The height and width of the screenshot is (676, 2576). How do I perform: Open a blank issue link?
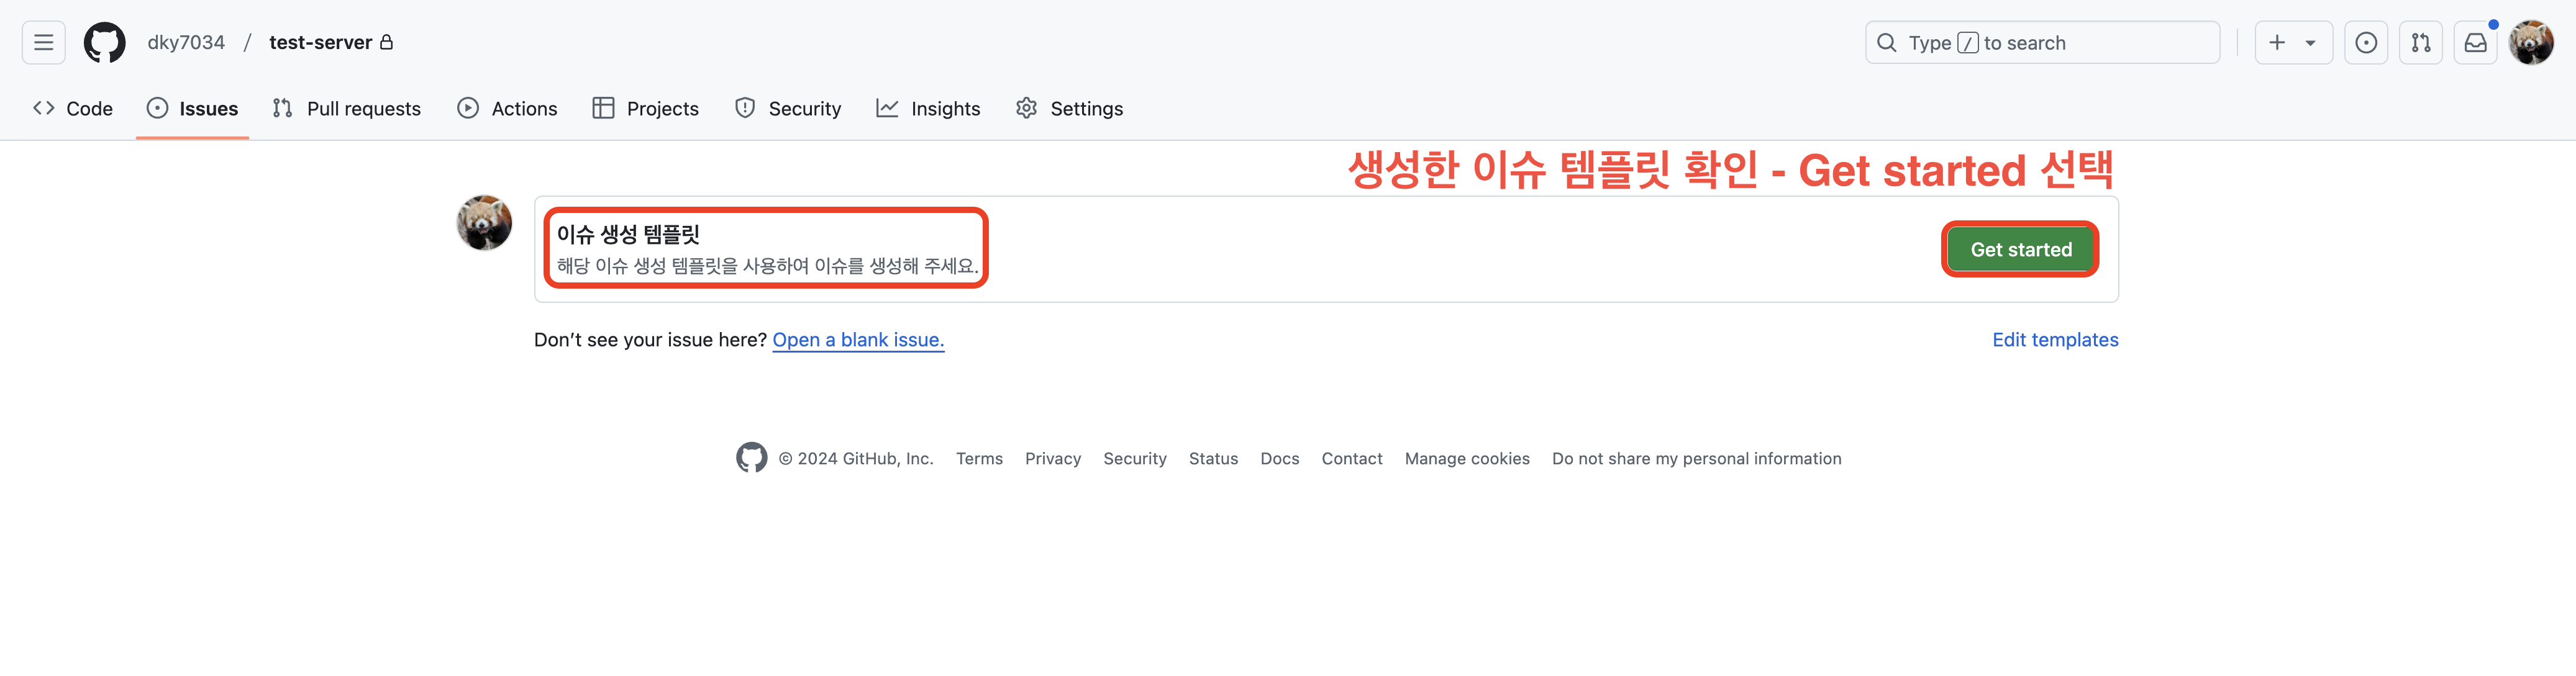(x=858, y=340)
